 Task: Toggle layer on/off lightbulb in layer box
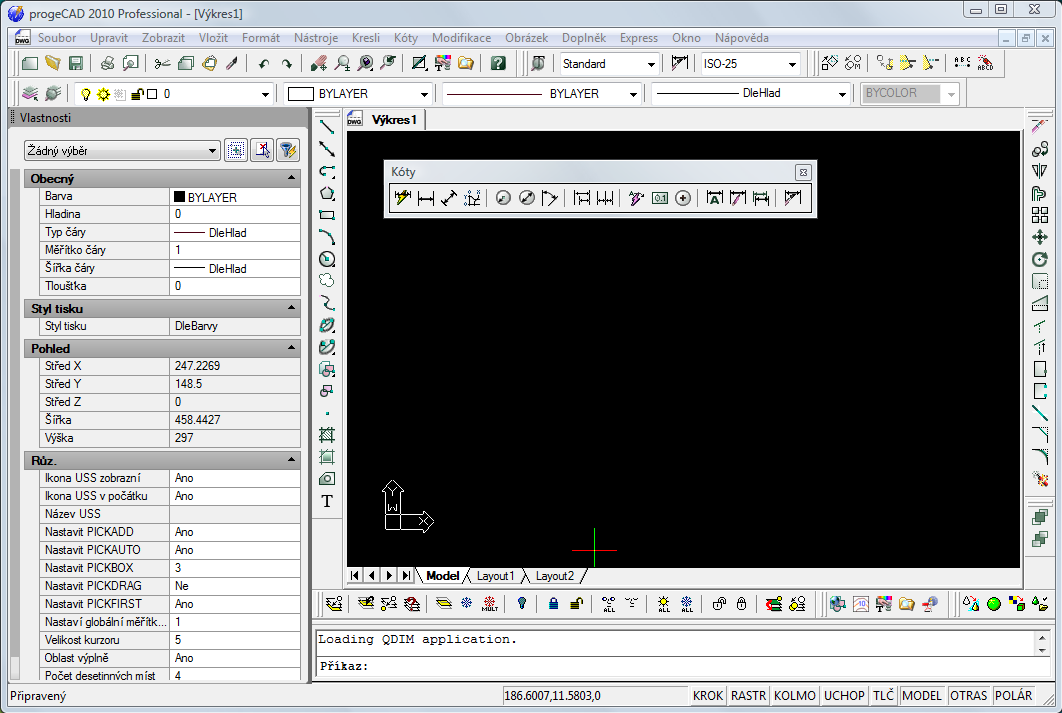(85, 94)
